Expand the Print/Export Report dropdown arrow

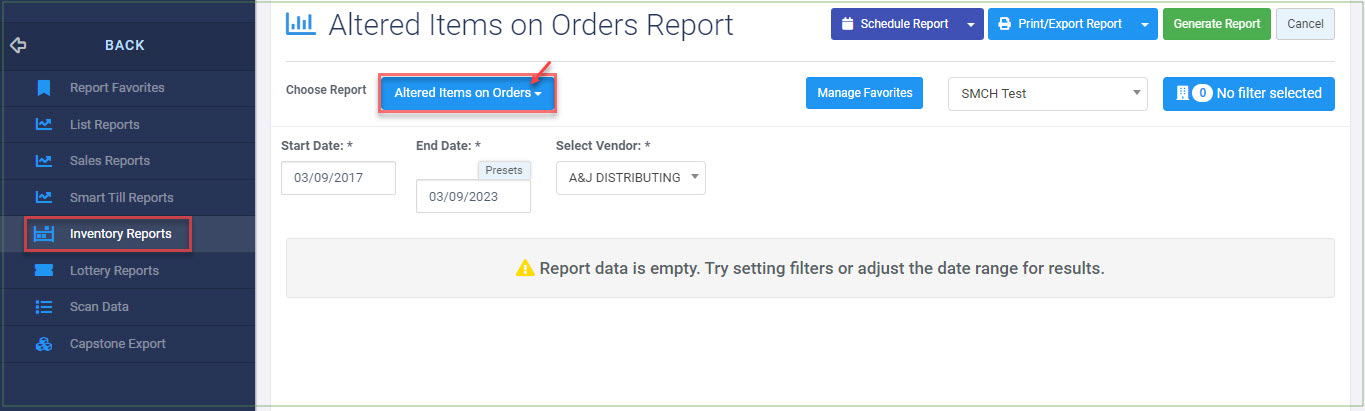(1144, 24)
